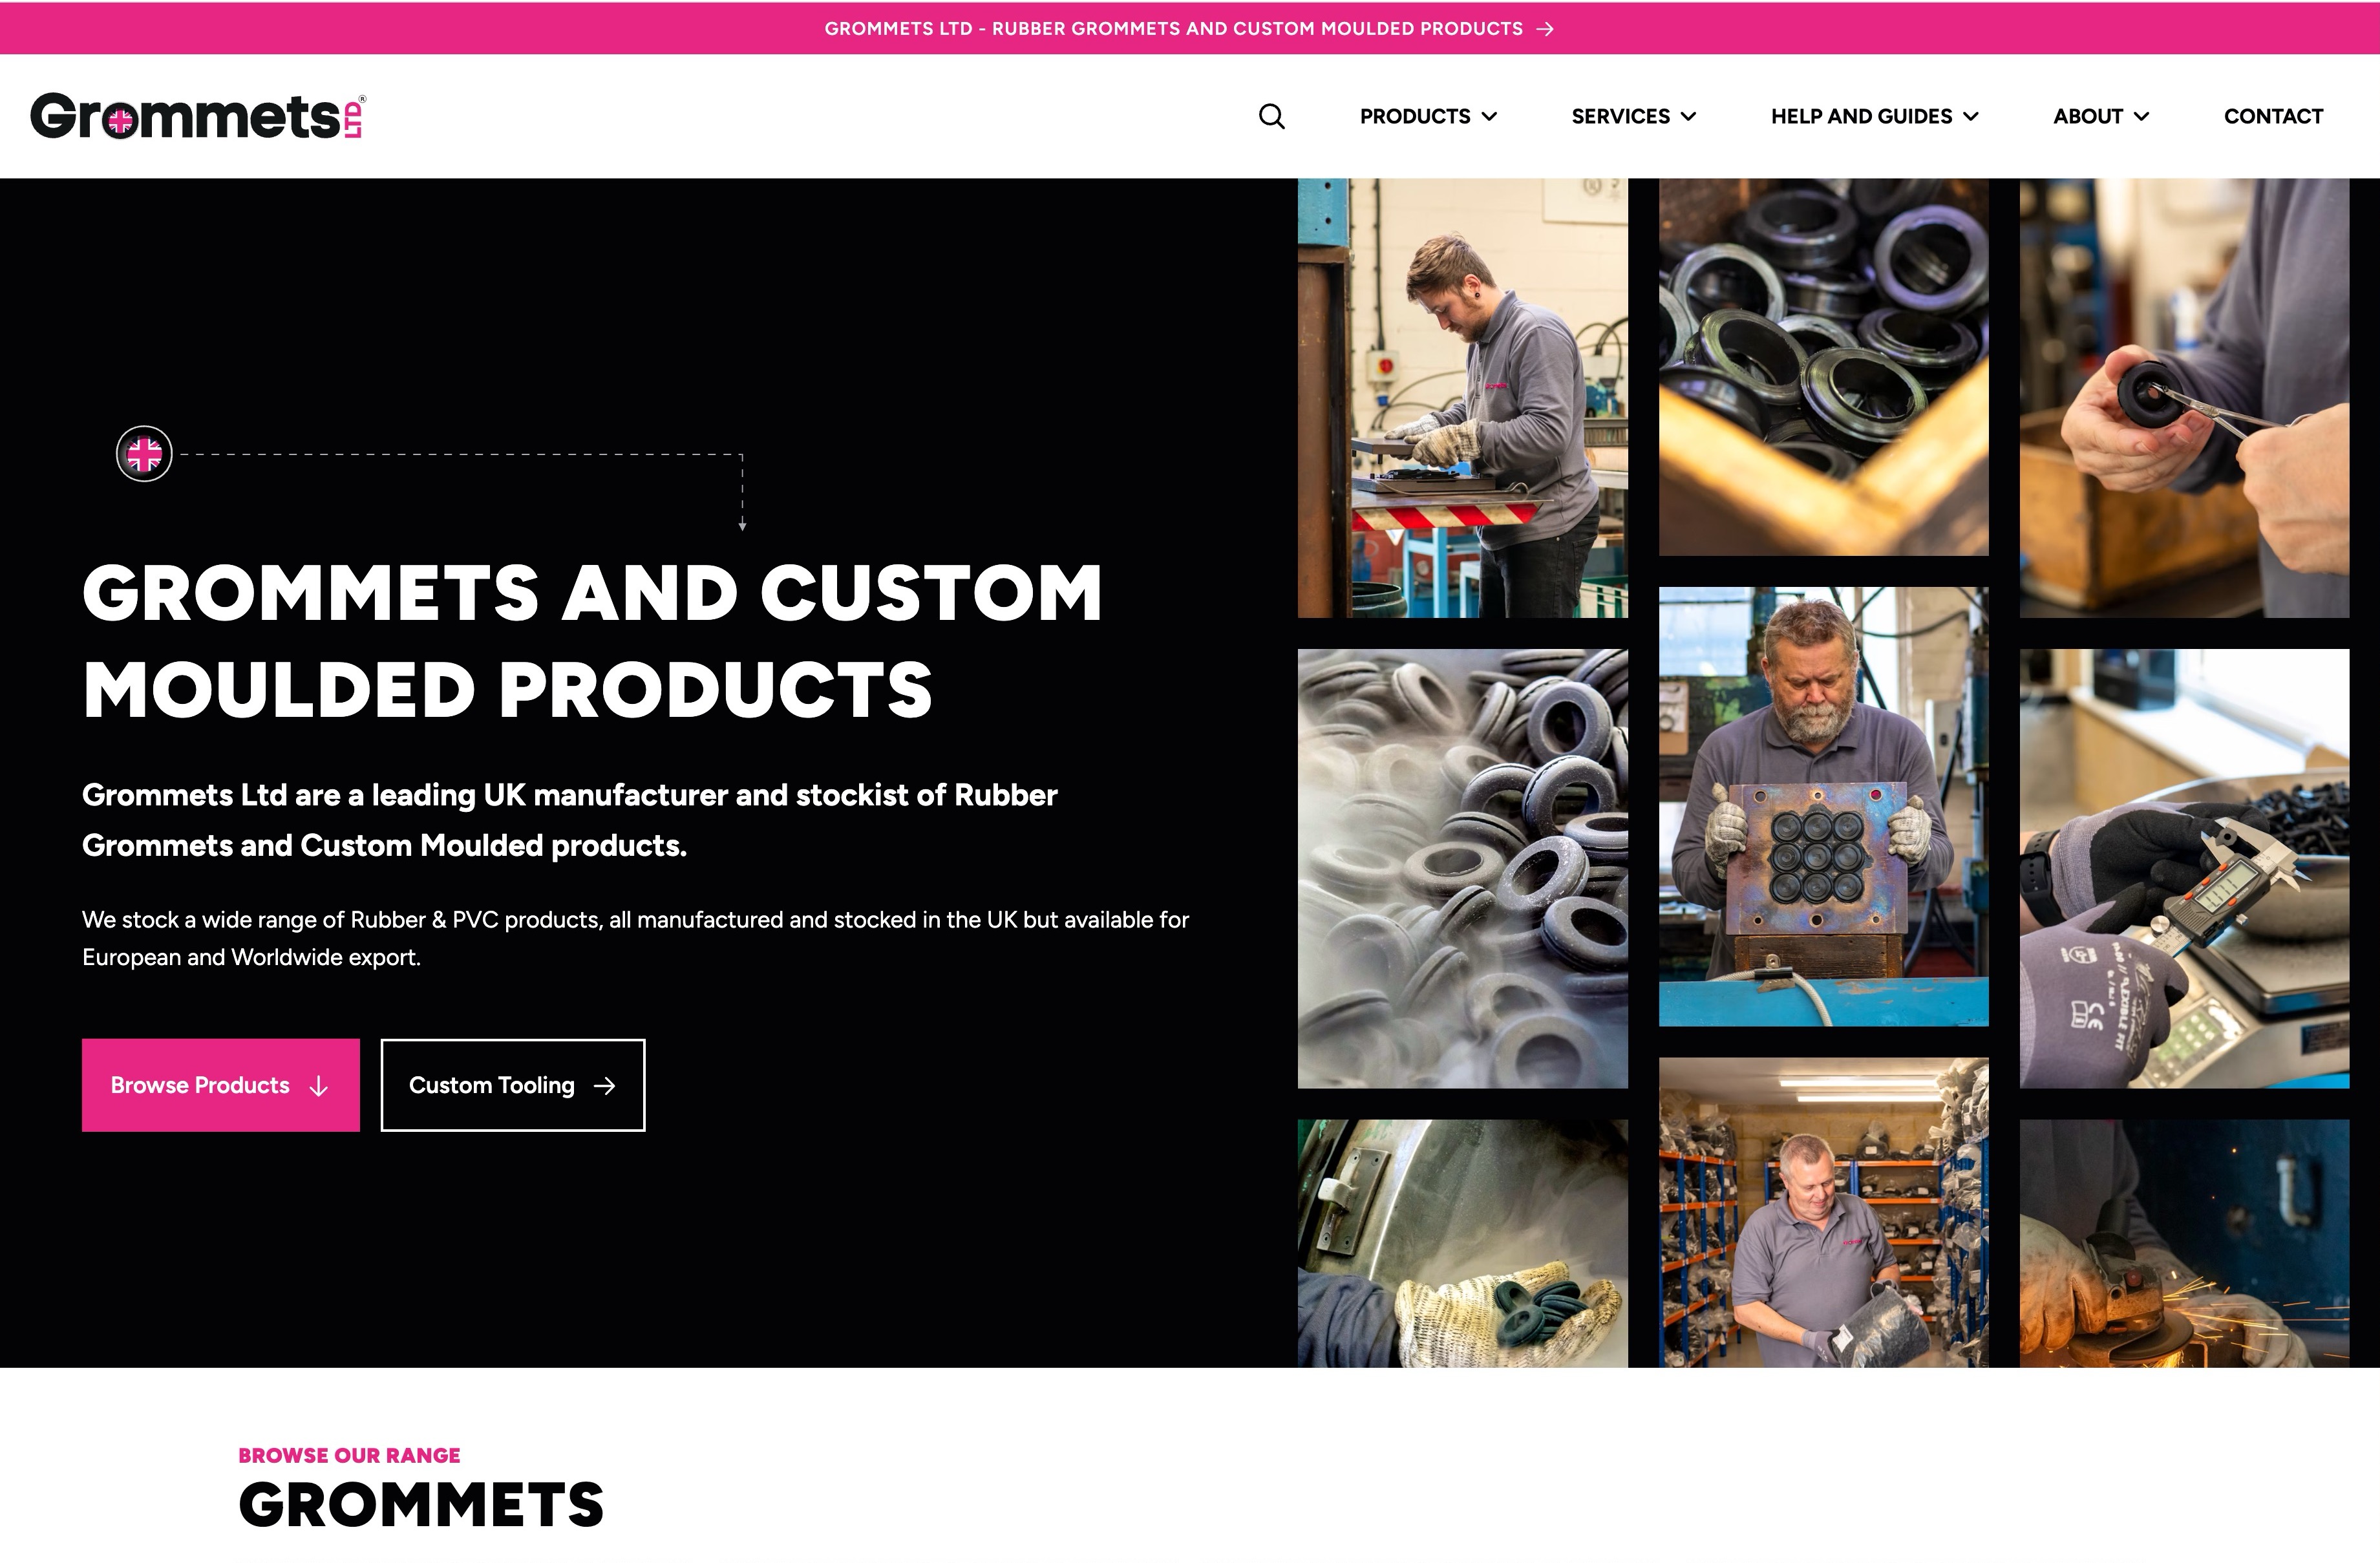This screenshot has height=1563, width=2380.
Task: Open the search magnifier icon
Action: click(1271, 116)
